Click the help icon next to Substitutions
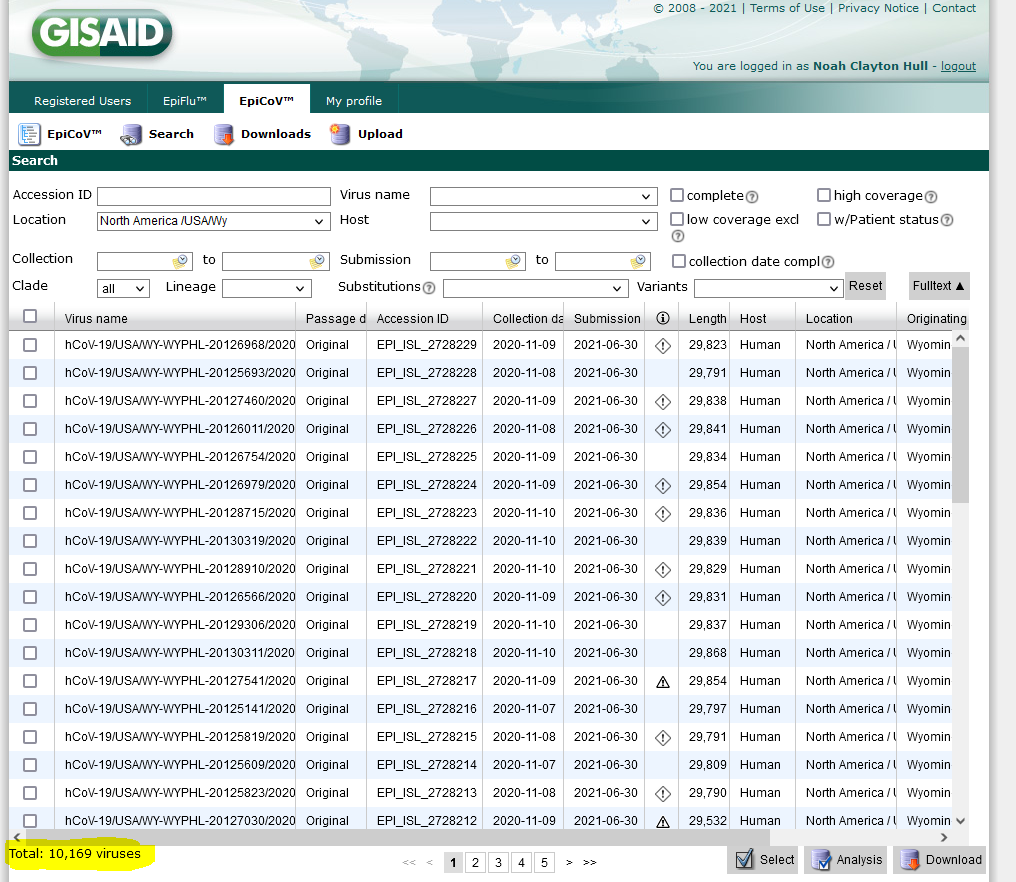Image resolution: width=1016 pixels, height=882 pixels. click(429, 287)
